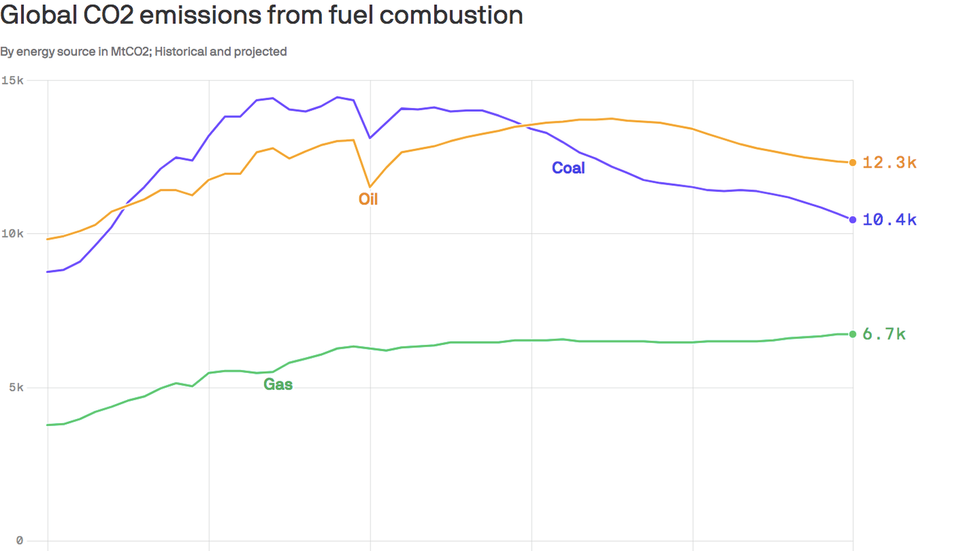Screen dimensions: 980x551
Task: Click the chart title about CO2 emissions
Action: coord(261,15)
